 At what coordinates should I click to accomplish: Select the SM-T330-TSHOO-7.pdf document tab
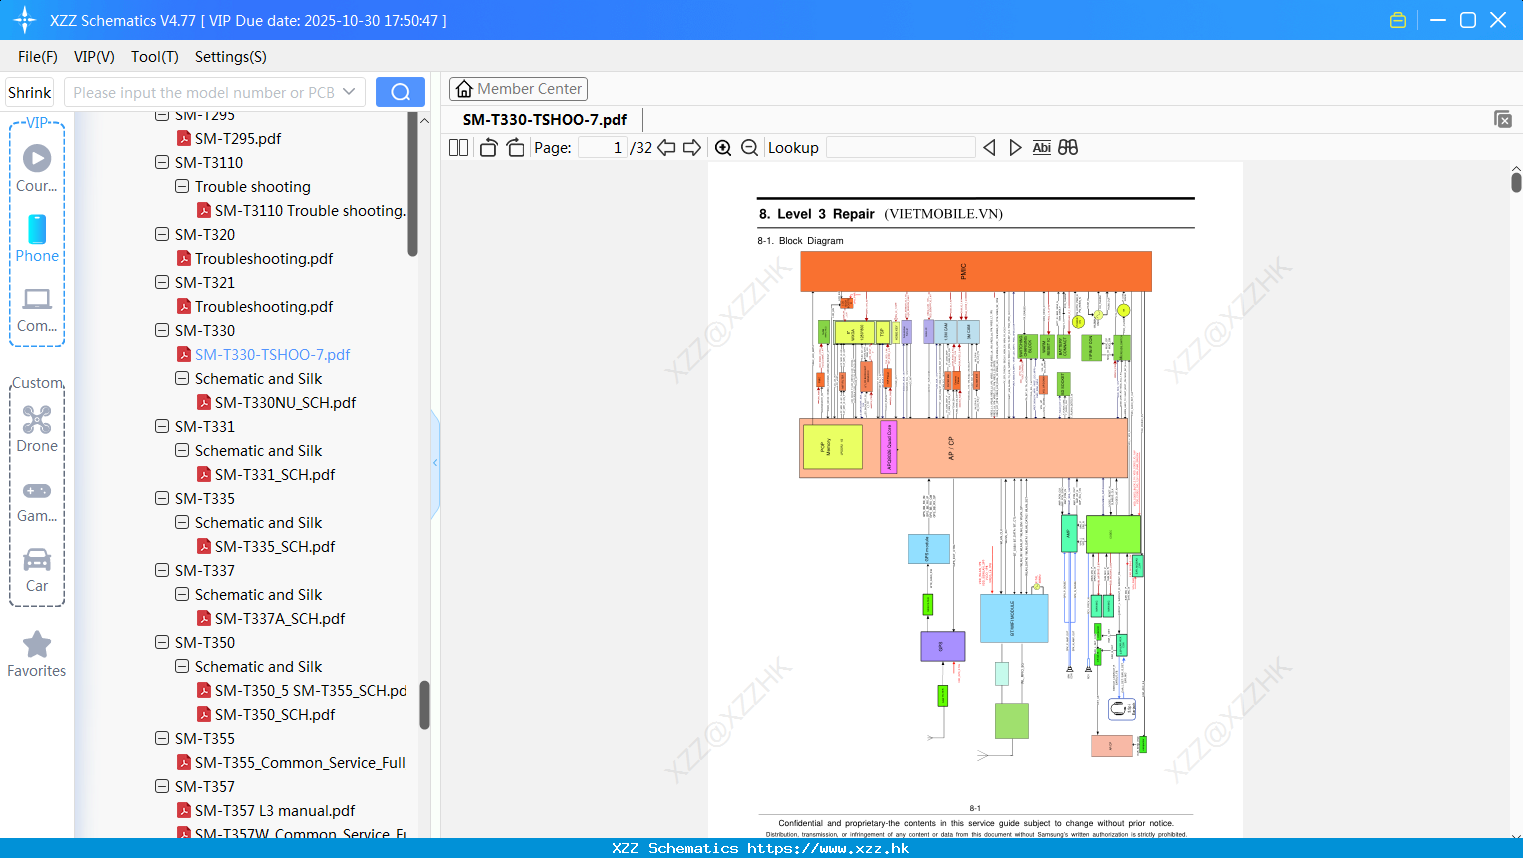pyautogui.click(x=545, y=119)
